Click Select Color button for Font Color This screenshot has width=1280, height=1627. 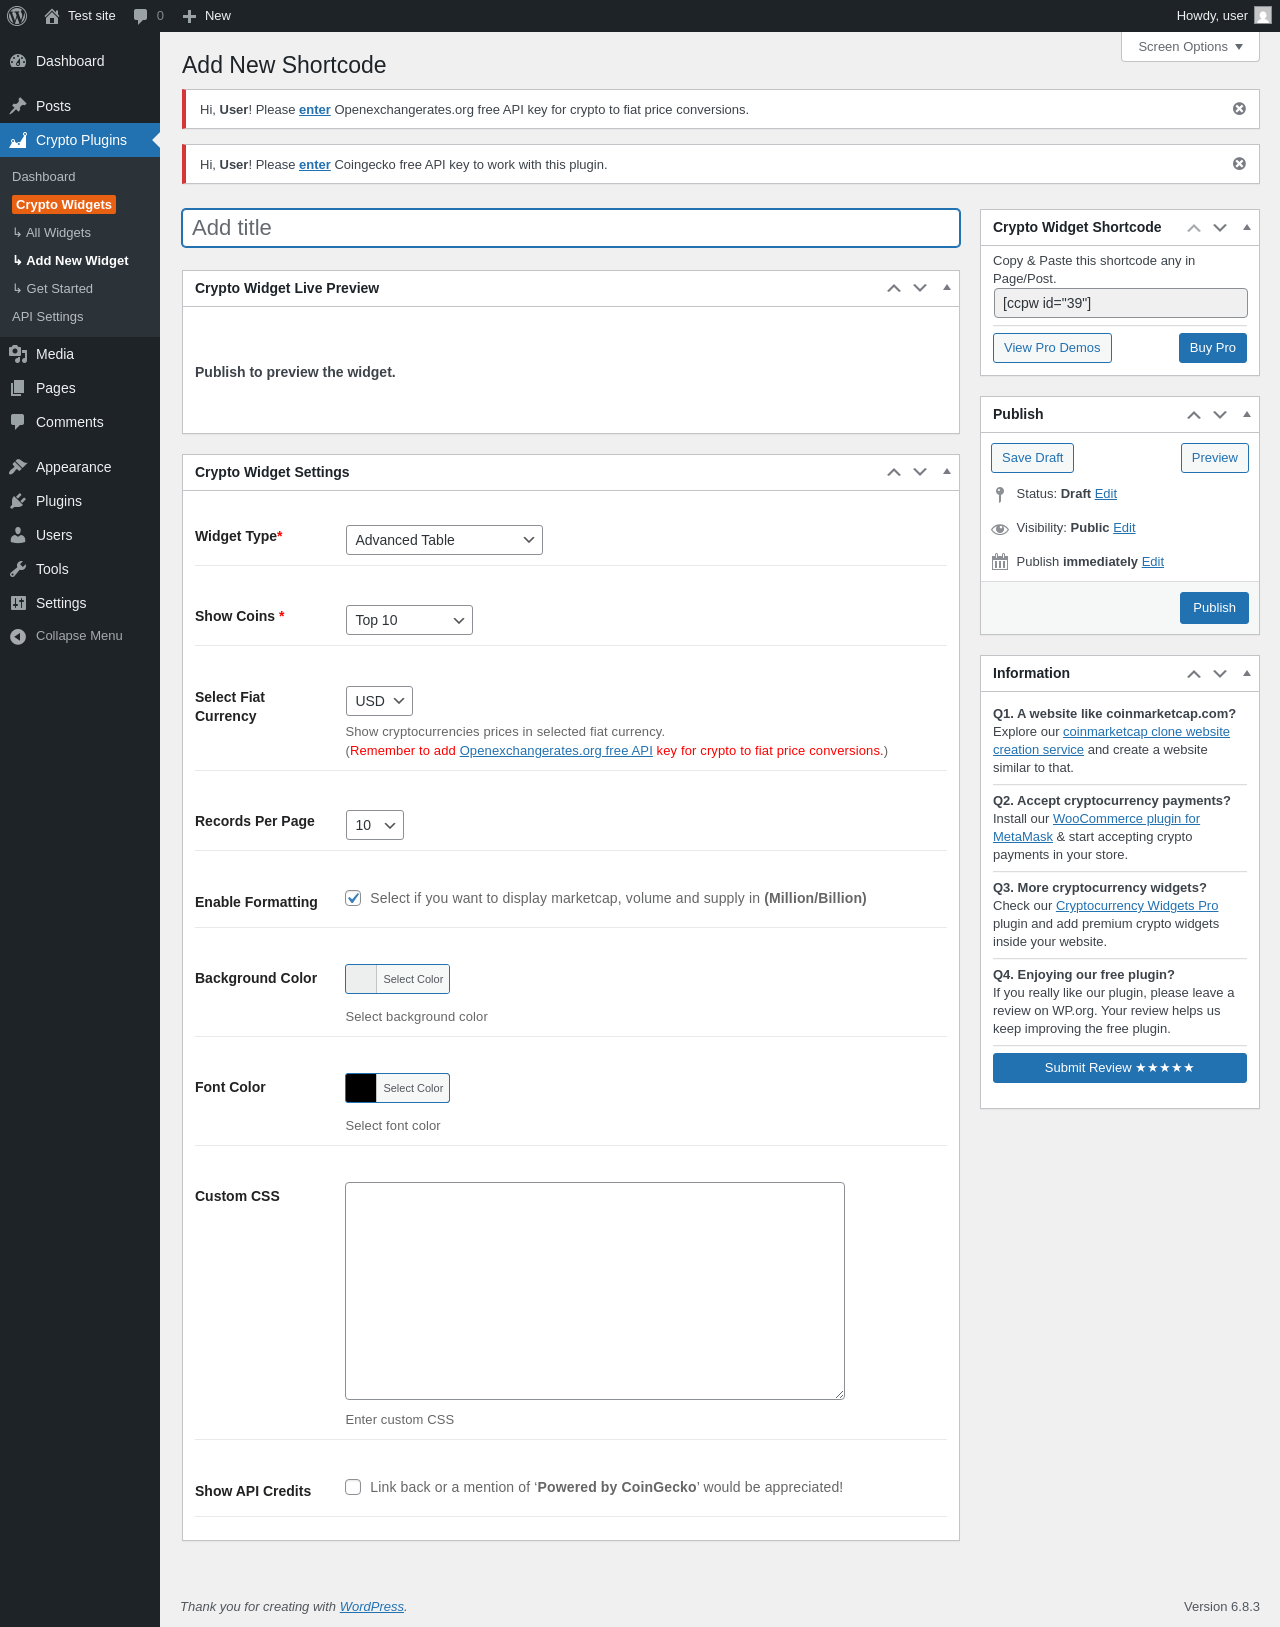point(413,1088)
